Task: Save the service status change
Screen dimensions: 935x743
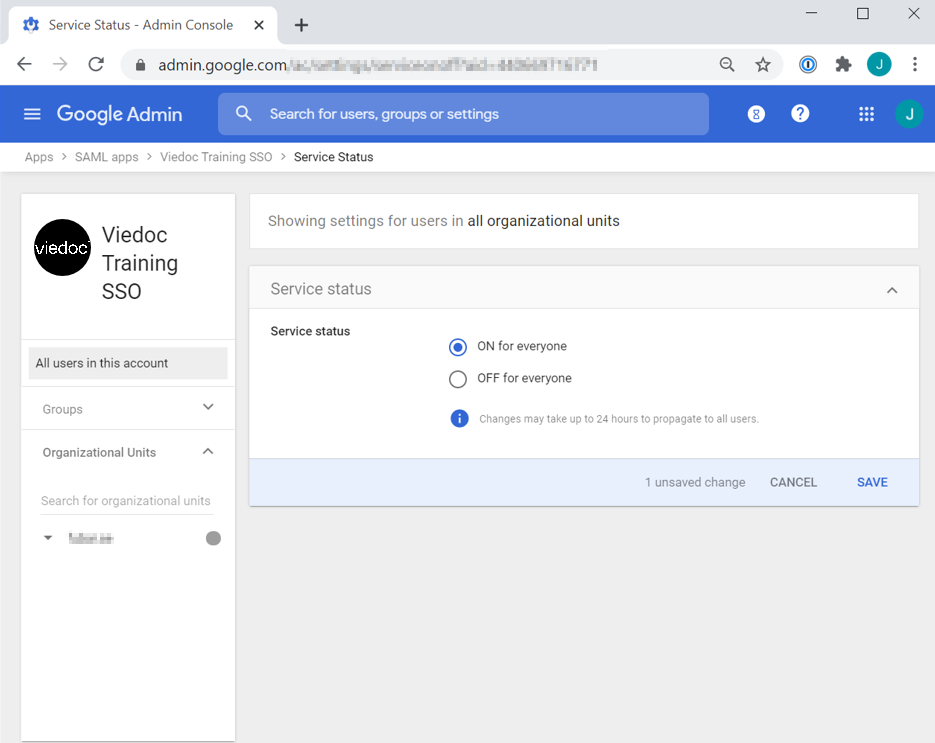Action: 872,482
